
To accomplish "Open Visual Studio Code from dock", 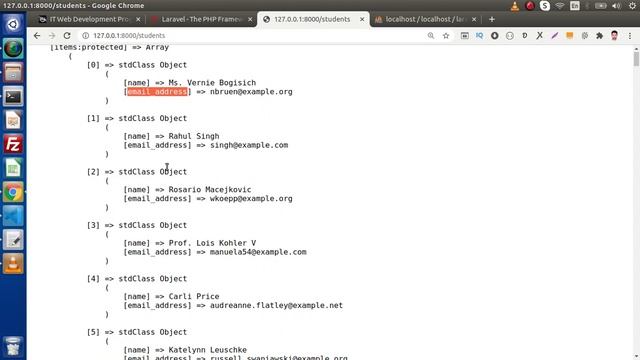I will [x=13, y=216].
